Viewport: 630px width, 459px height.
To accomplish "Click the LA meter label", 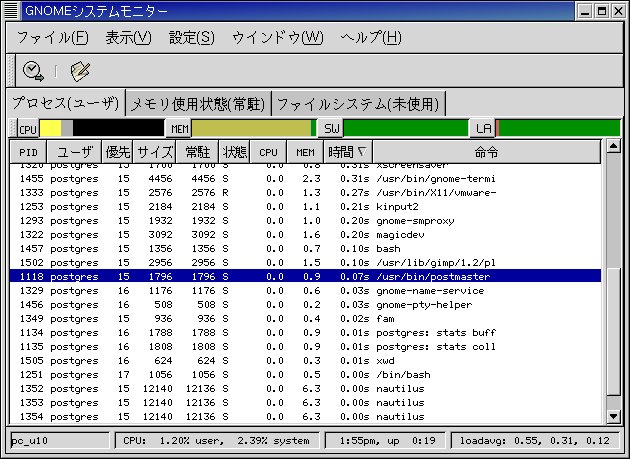I will coord(483,129).
